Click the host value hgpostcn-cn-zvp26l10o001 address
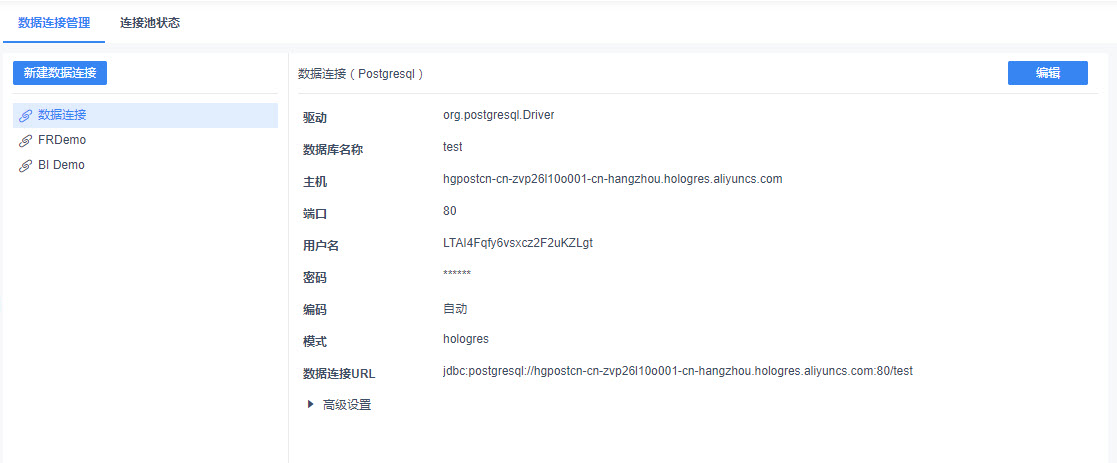Image resolution: width=1117 pixels, height=463 pixels. [x=613, y=179]
